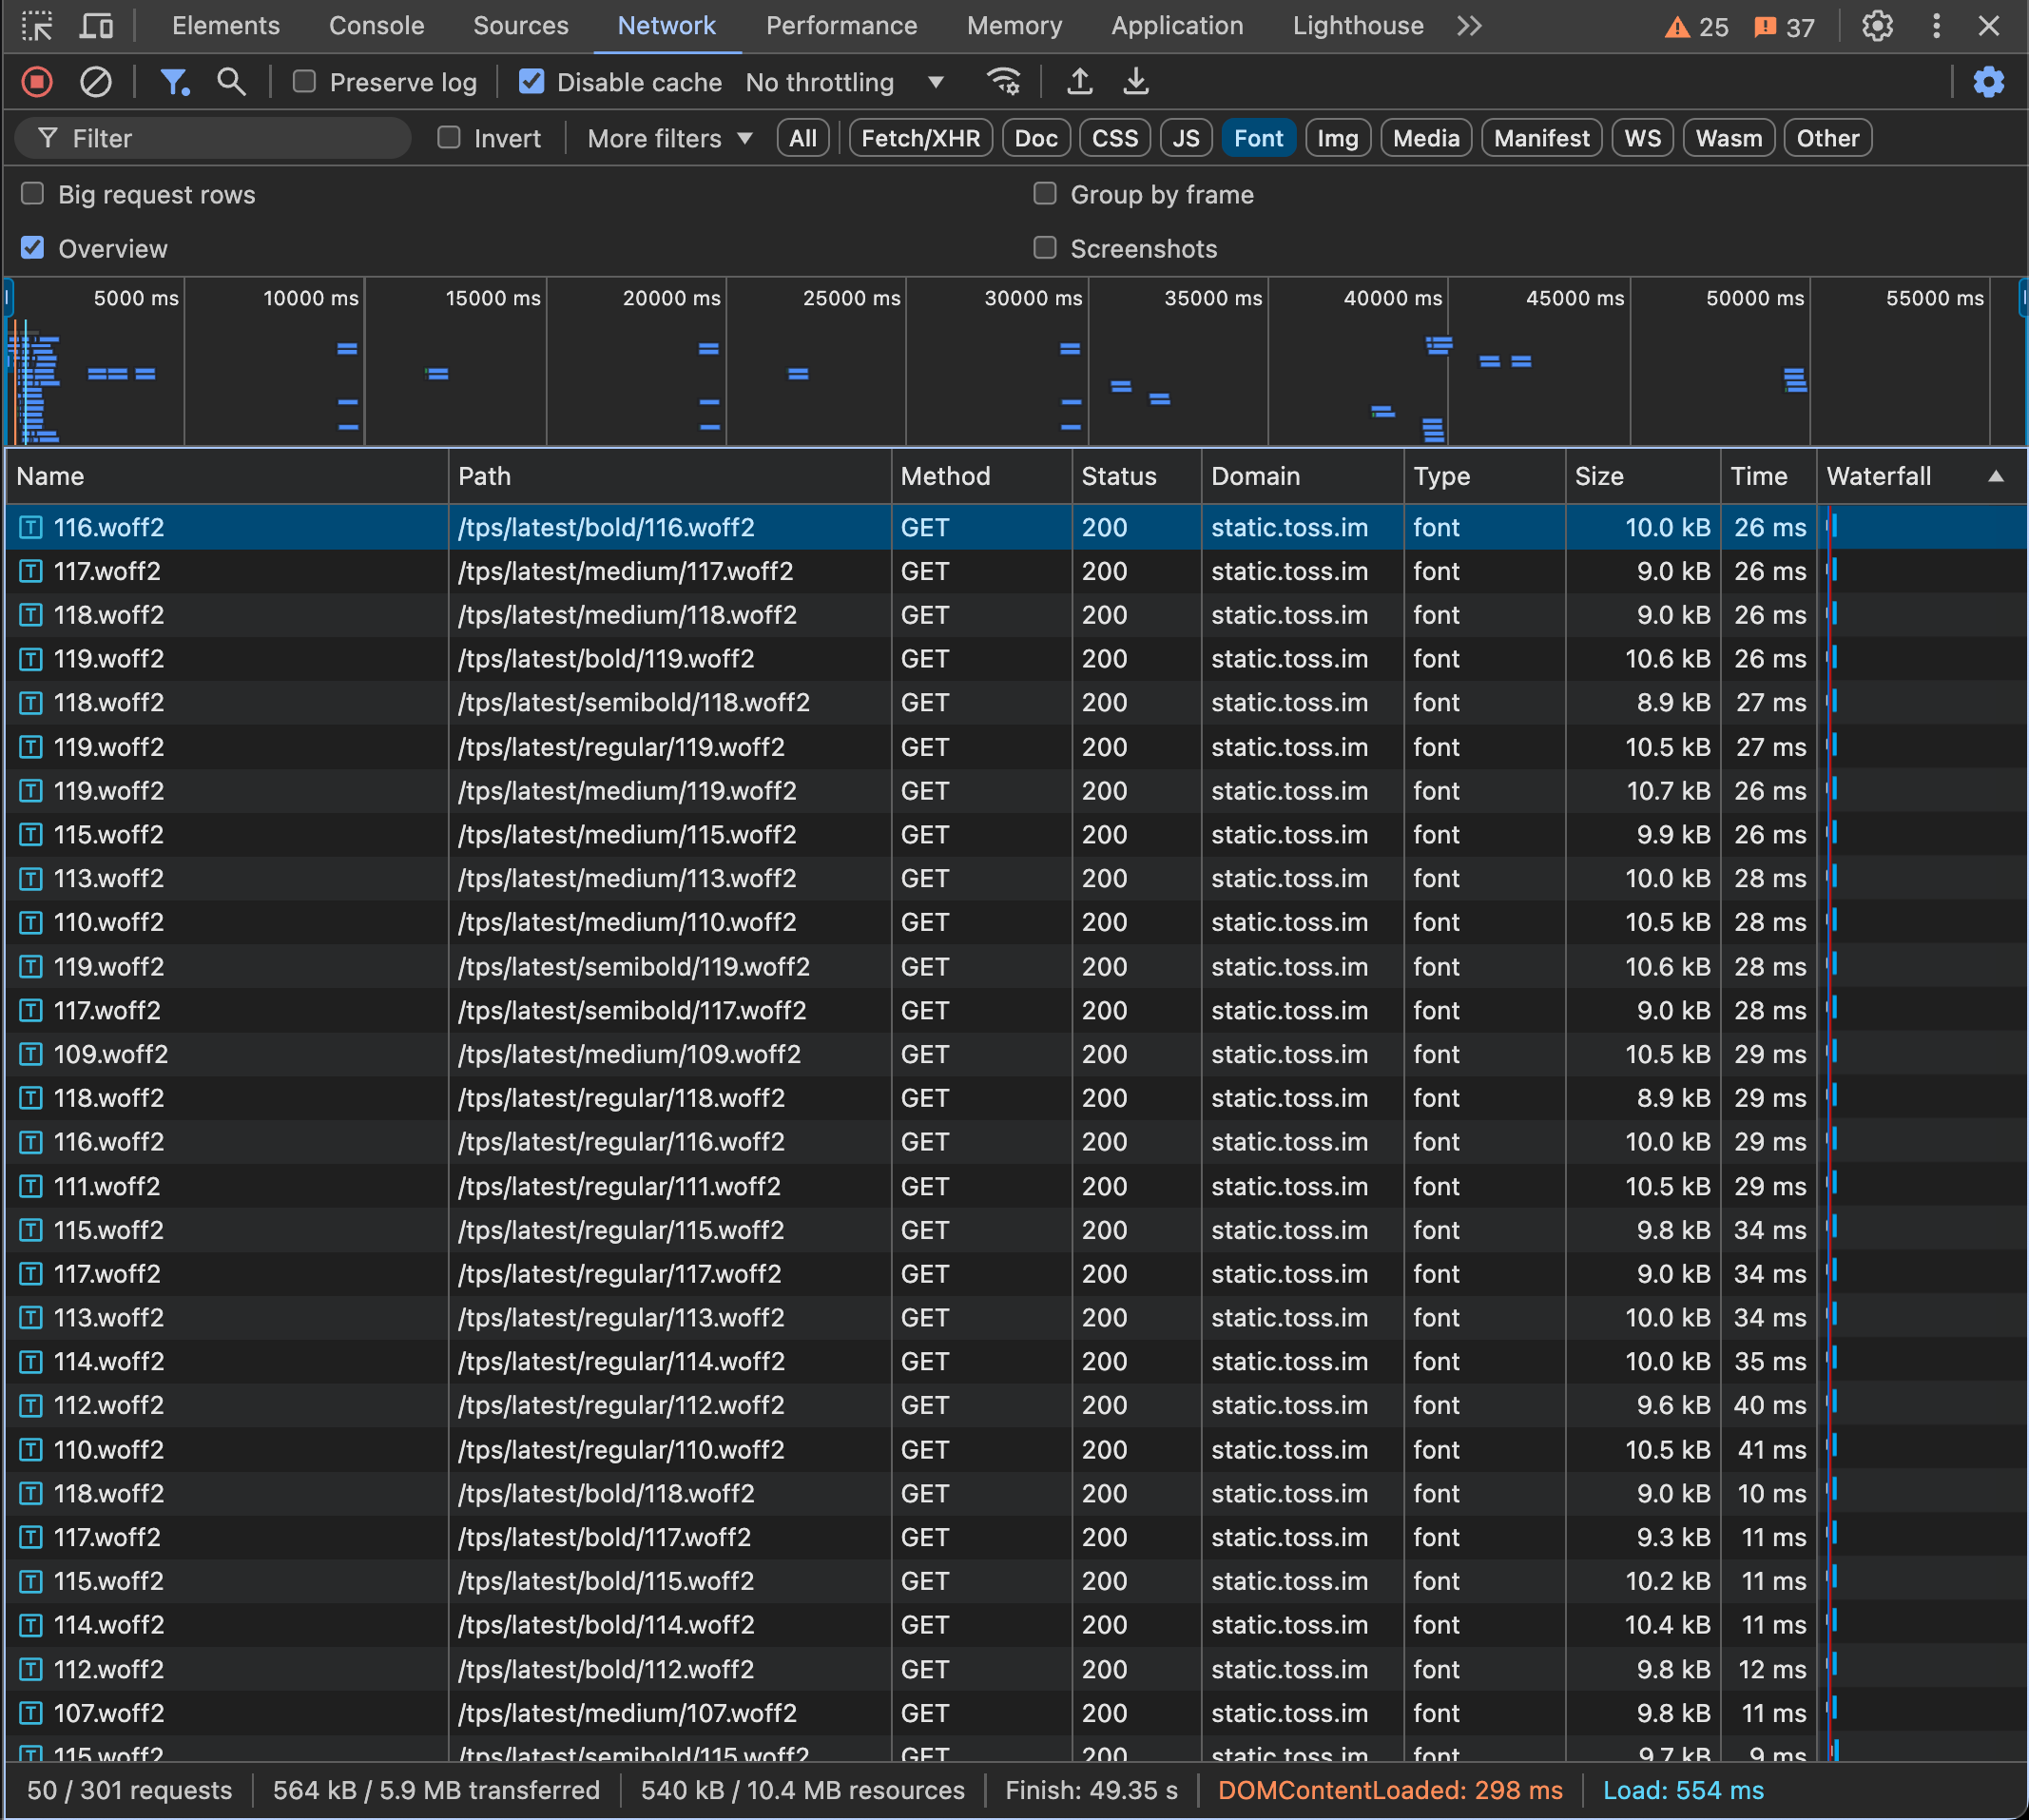This screenshot has height=1820, width=2029.
Task: Show more DevTools tabs chevron
Action: pyautogui.click(x=1469, y=26)
